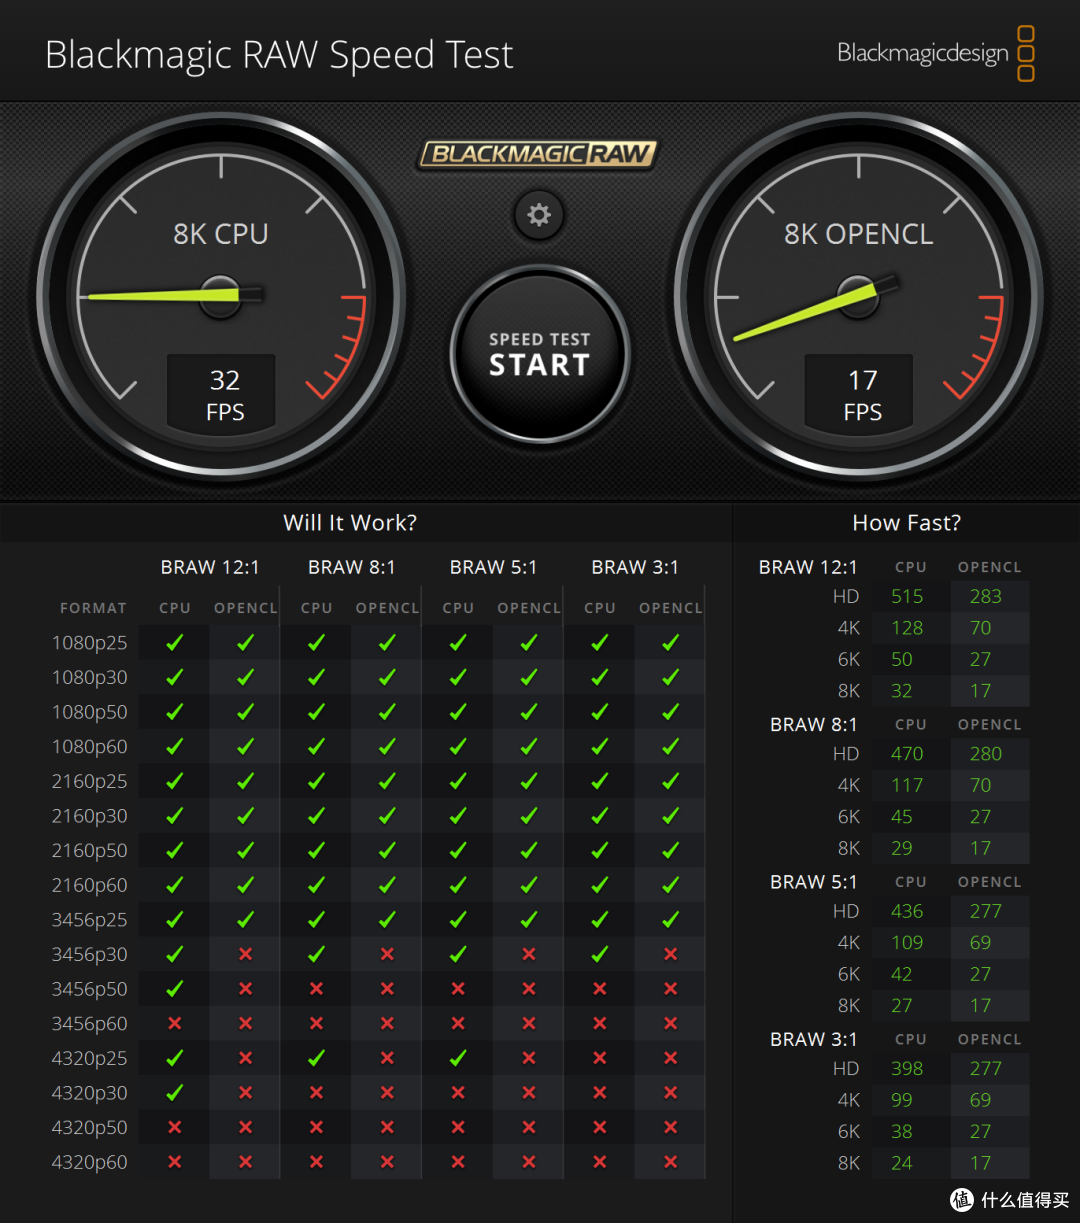Click 4320p25 BRAW 5:1 CPU check mark
Image resolution: width=1080 pixels, height=1223 pixels.
pyautogui.click(x=458, y=1058)
